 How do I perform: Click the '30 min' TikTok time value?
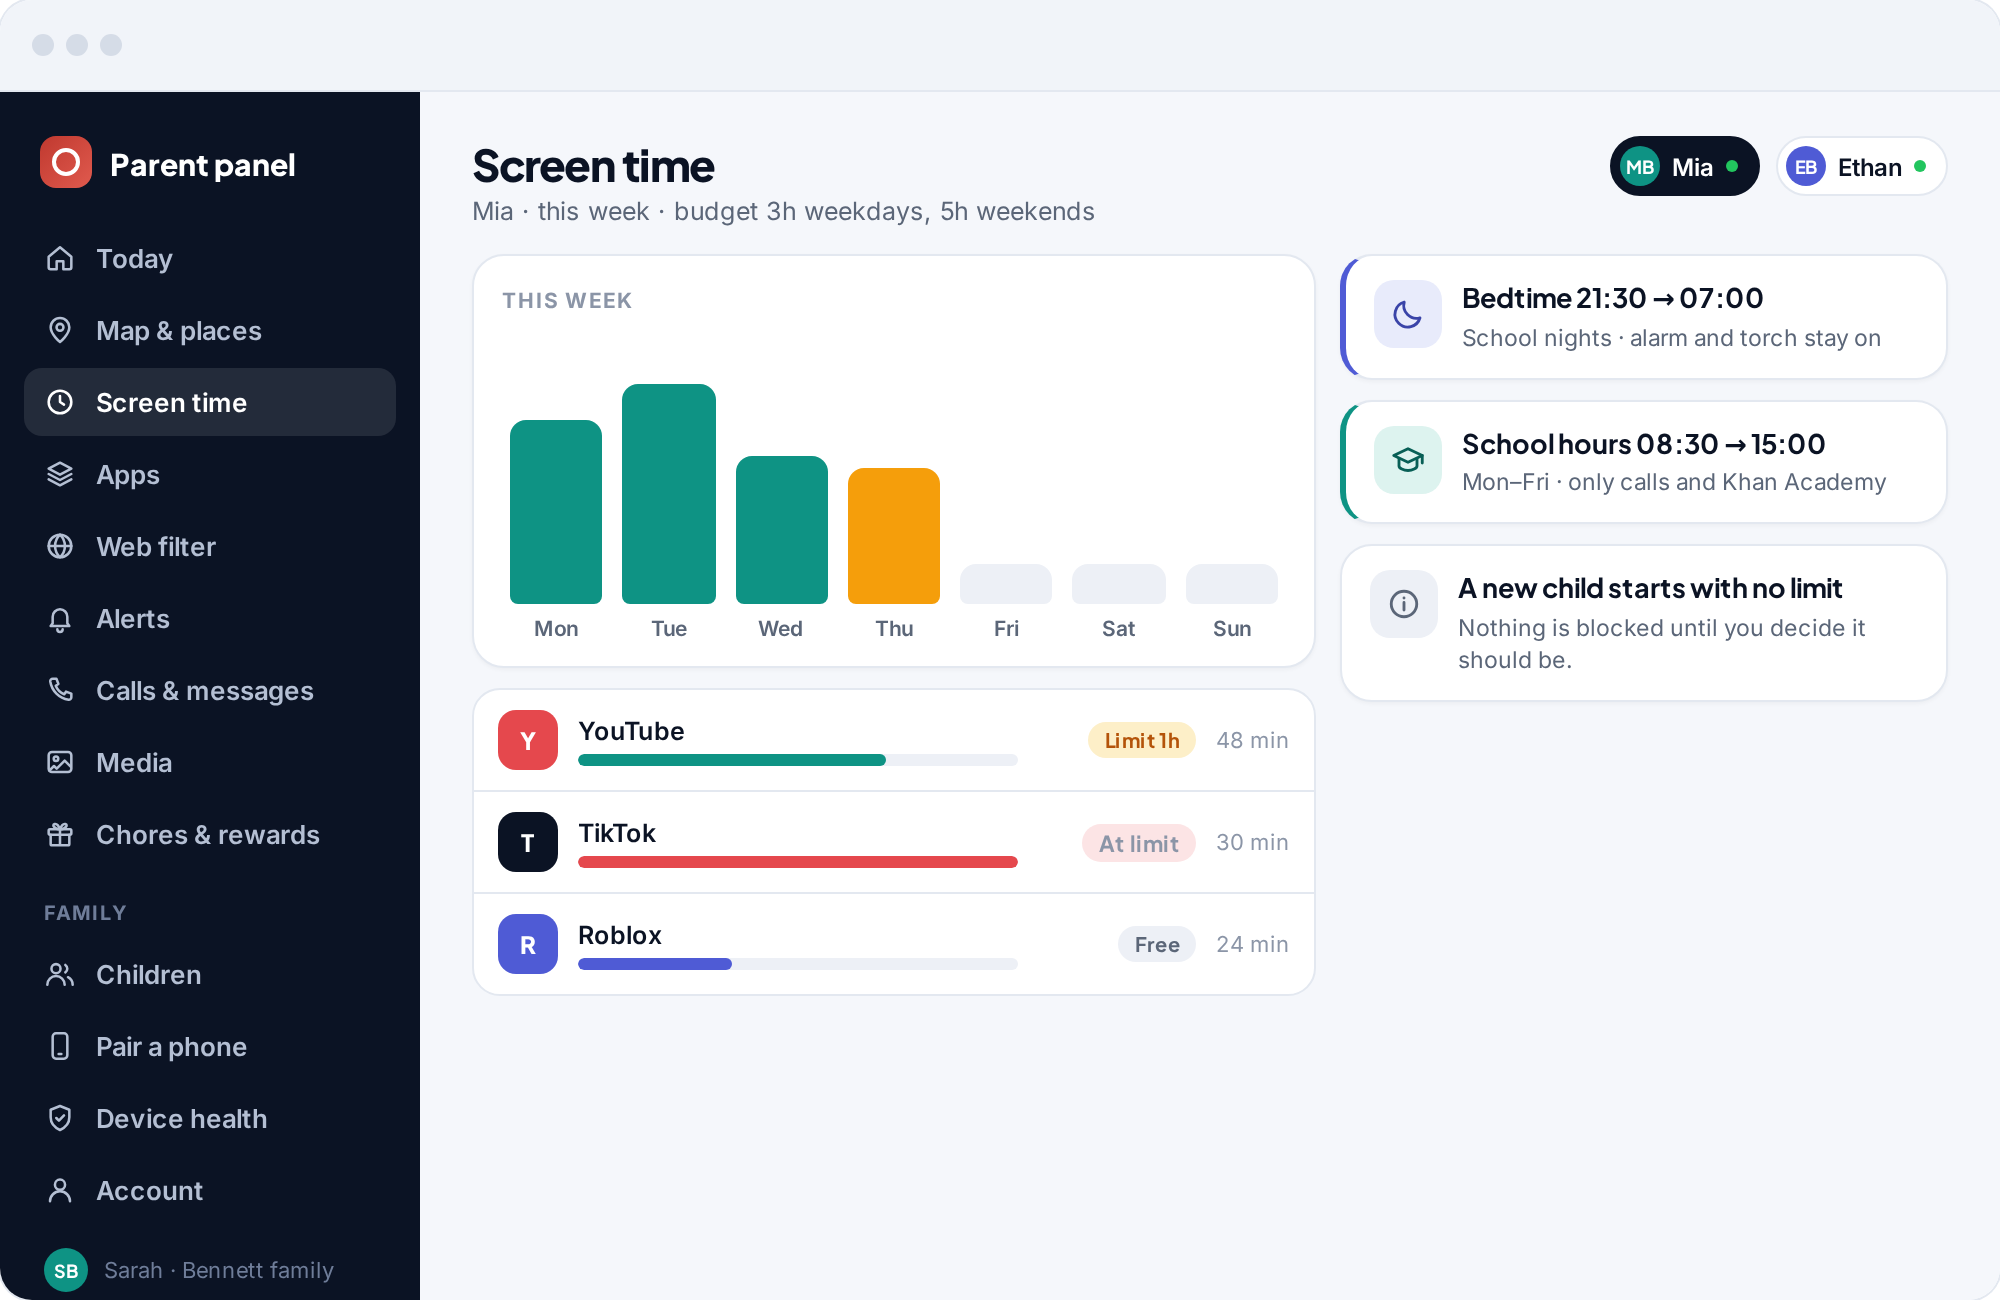pos(1252,842)
